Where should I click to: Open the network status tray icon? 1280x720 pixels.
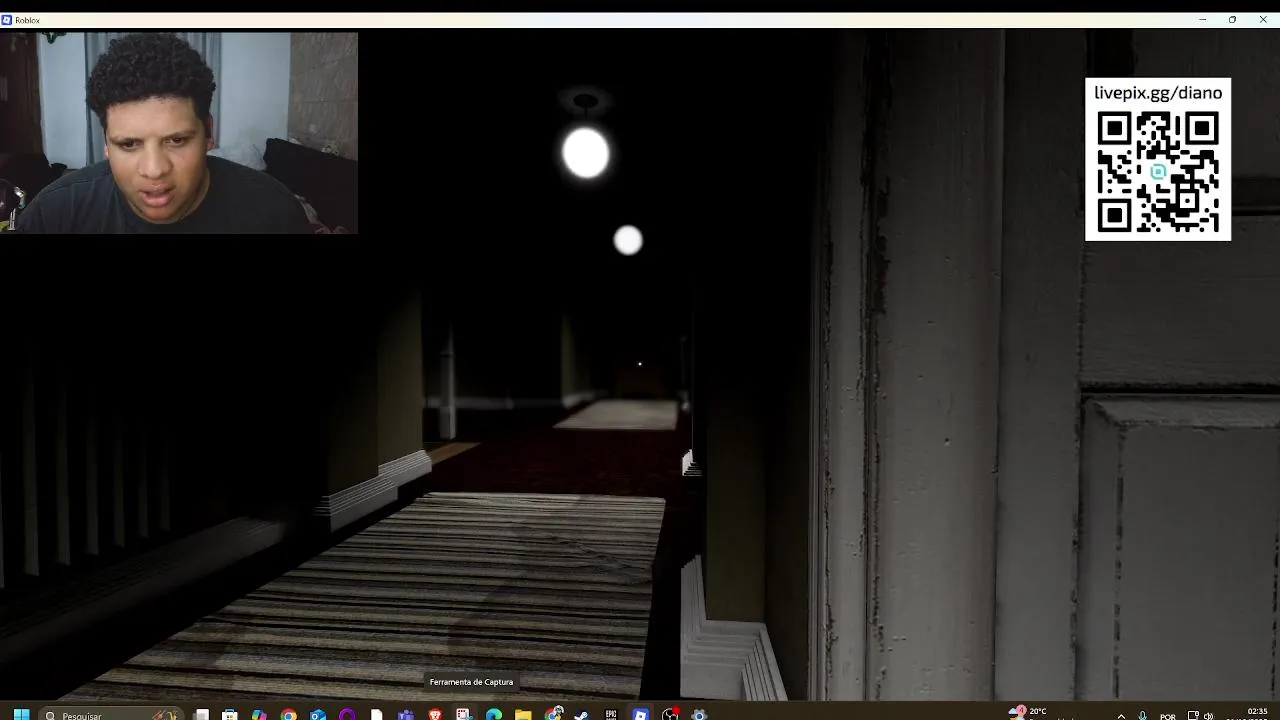pos(1193,715)
